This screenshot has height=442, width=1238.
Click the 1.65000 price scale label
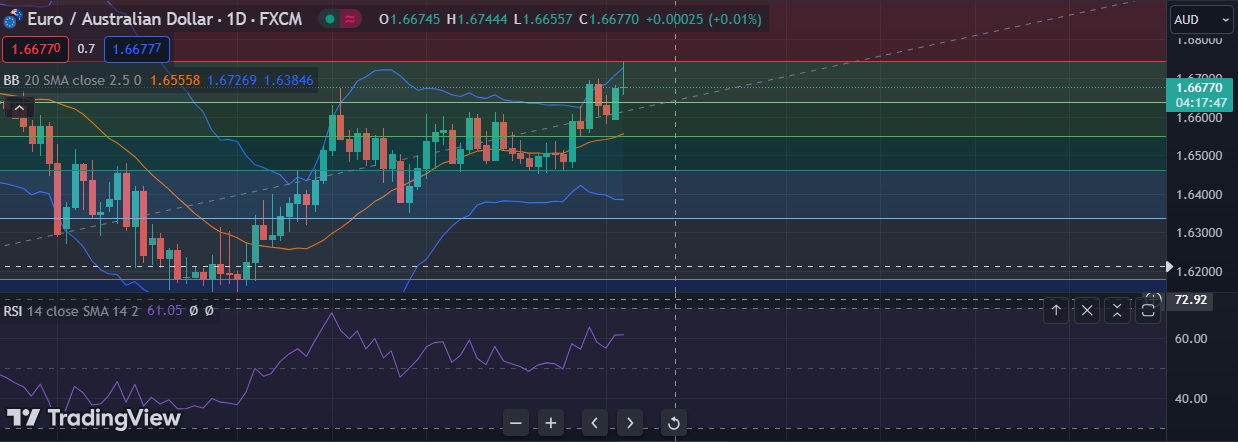pyautogui.click(x=1199, y=156)
